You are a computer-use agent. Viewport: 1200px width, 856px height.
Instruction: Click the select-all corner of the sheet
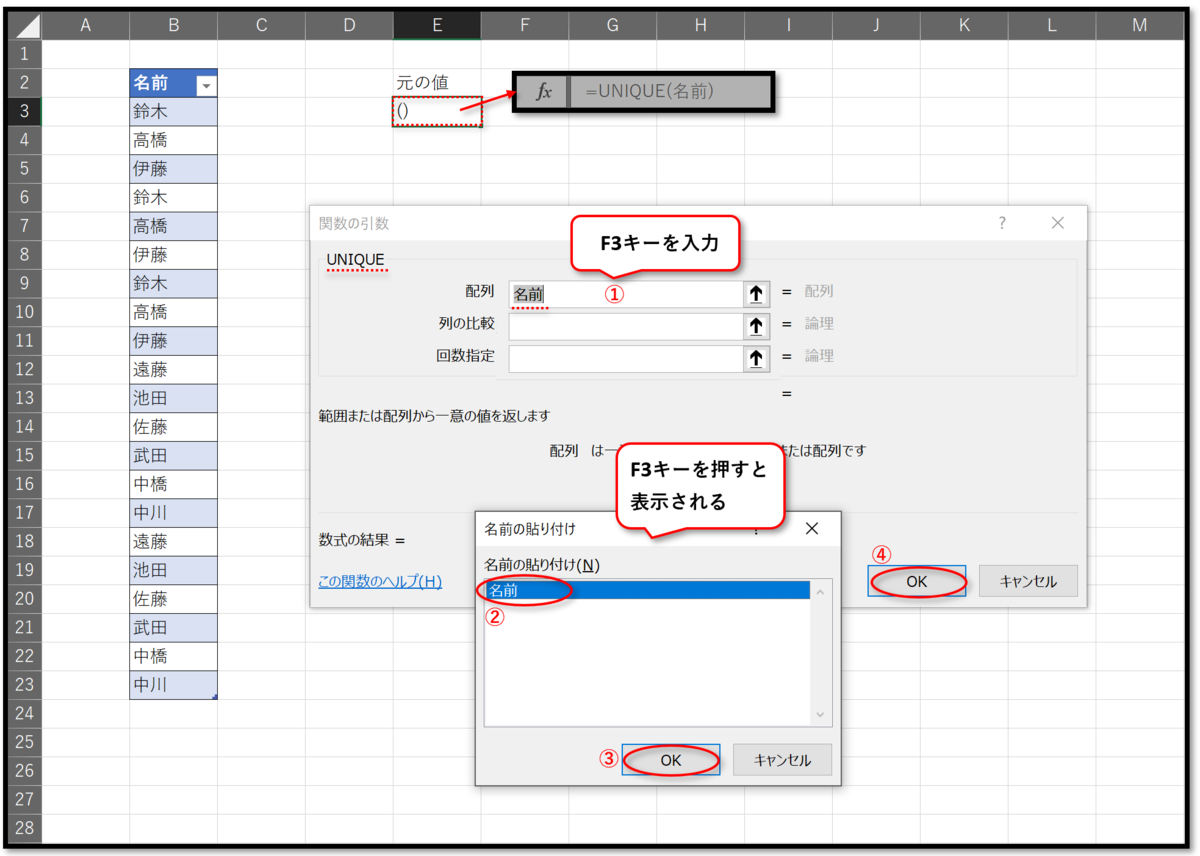pos(23,25)
